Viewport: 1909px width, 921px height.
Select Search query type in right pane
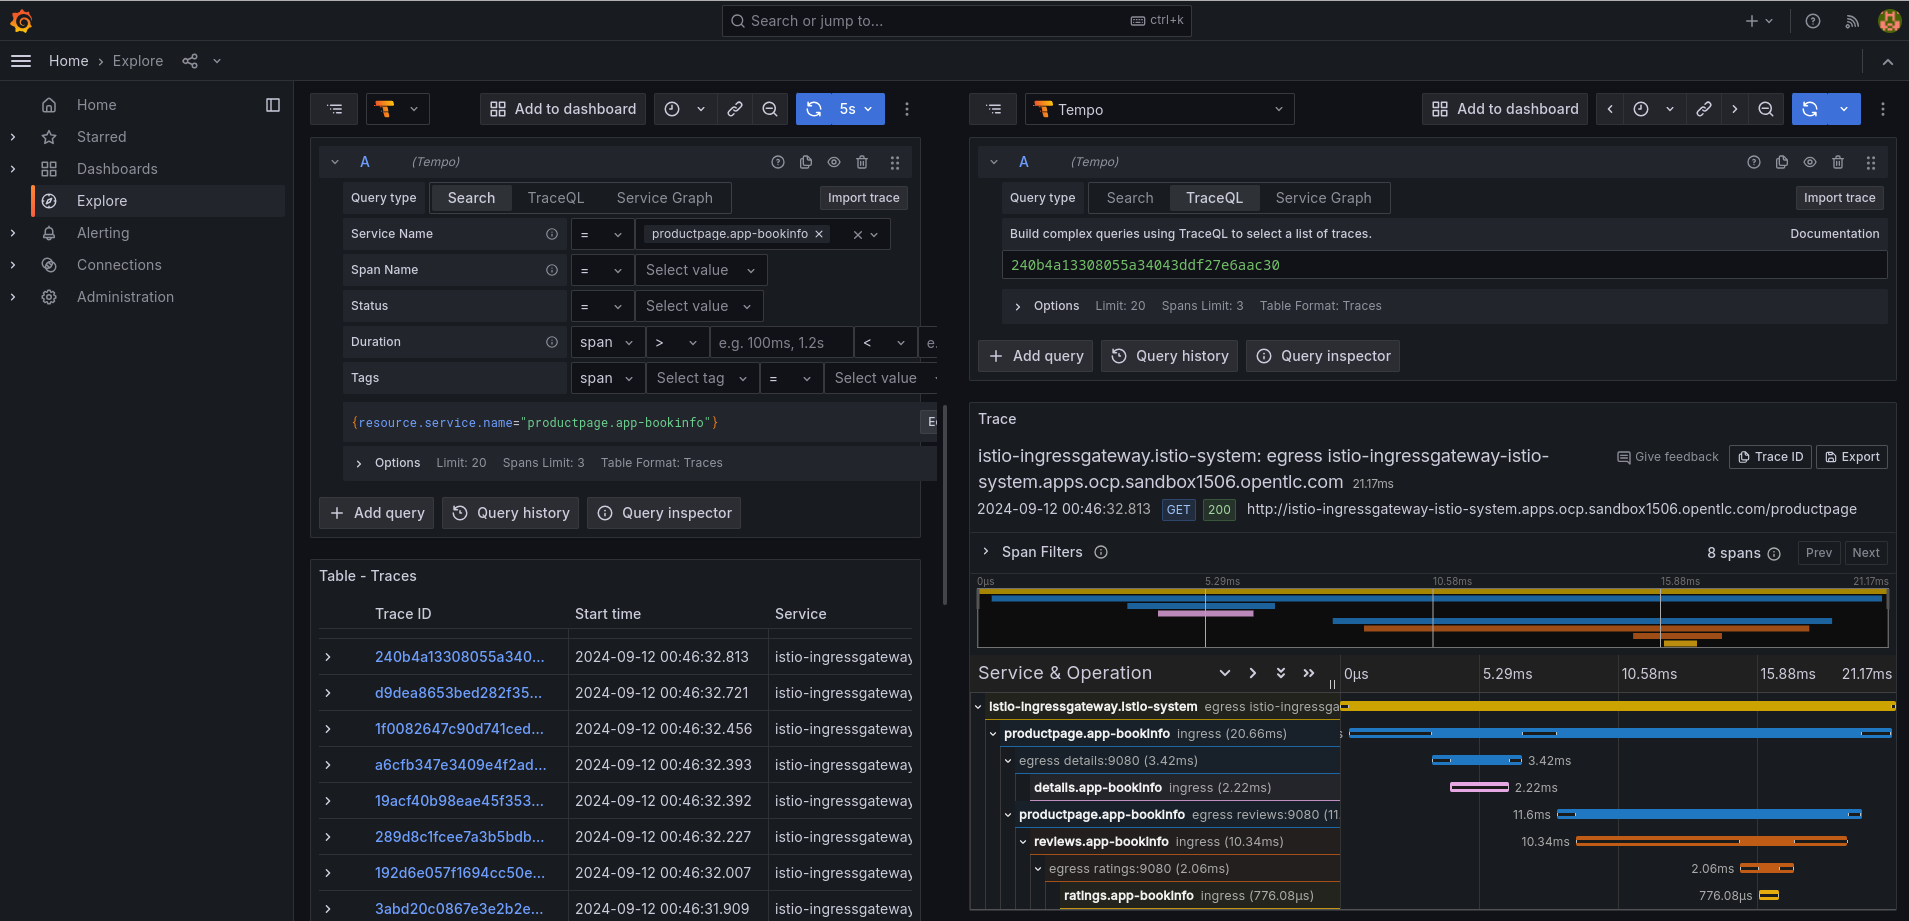(1129, 198)
